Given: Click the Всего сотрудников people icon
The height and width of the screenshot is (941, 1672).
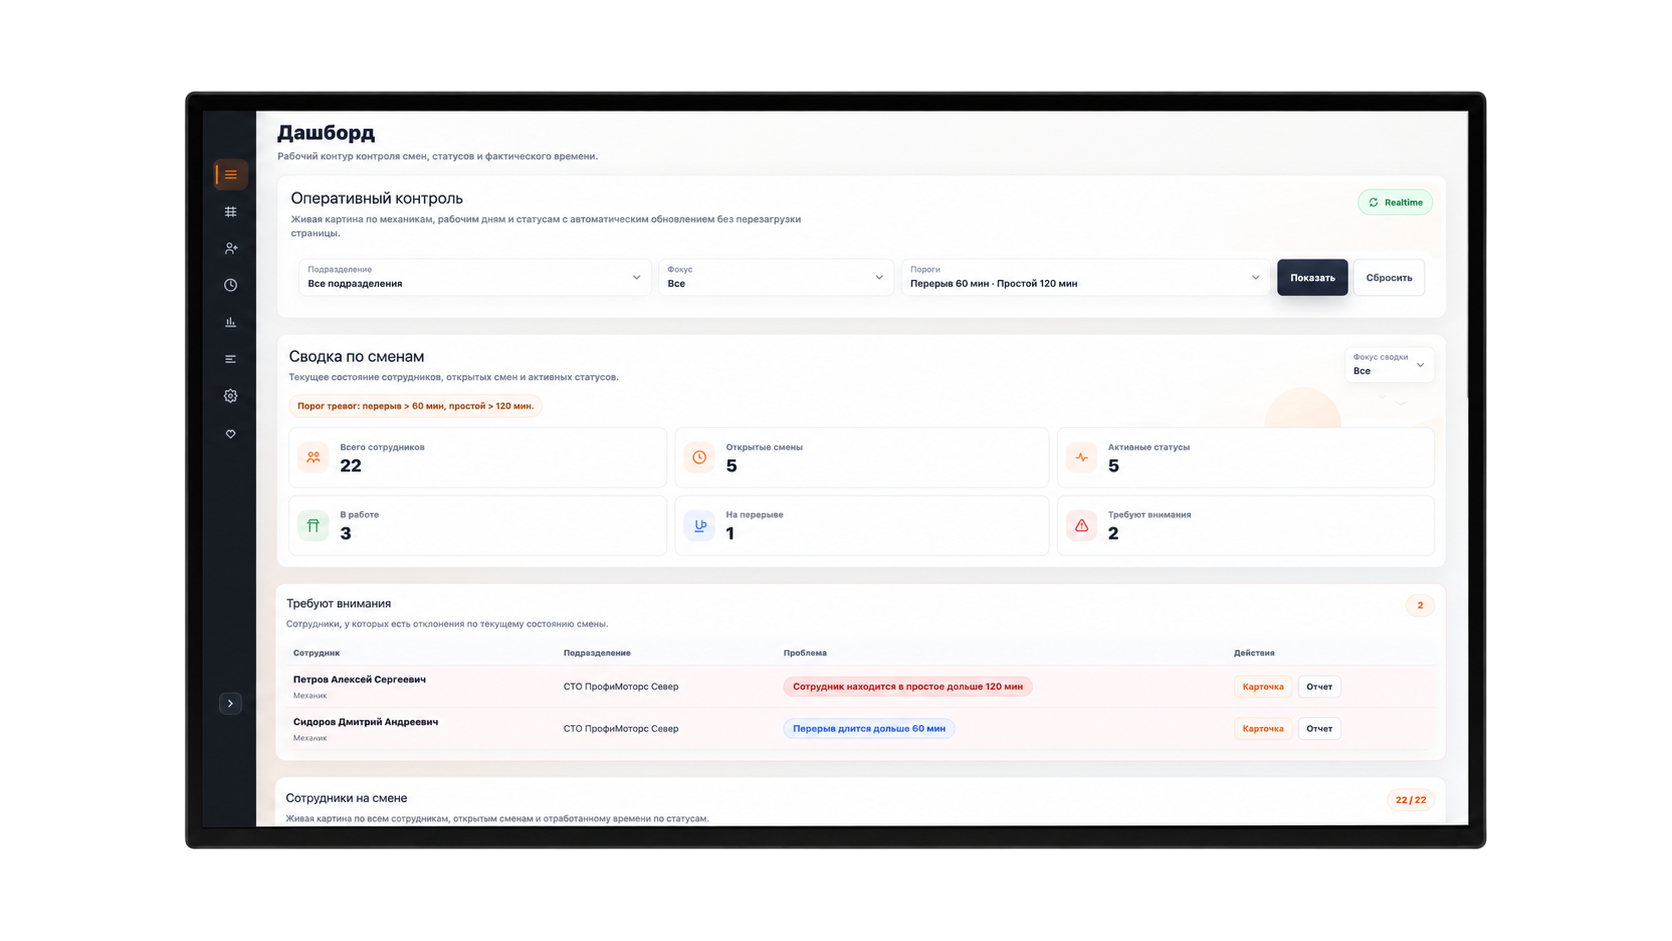Looking at the screenshot, I should 313,457.
